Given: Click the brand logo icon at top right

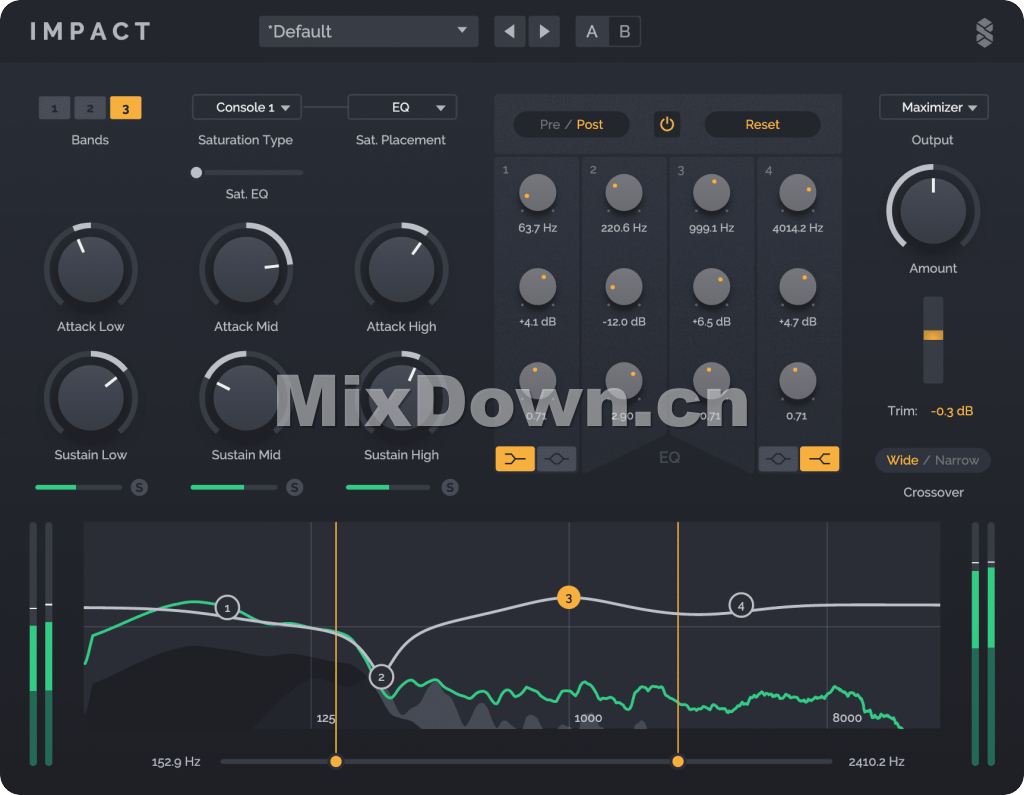Looking at the screenshot, I should point(984,33).
